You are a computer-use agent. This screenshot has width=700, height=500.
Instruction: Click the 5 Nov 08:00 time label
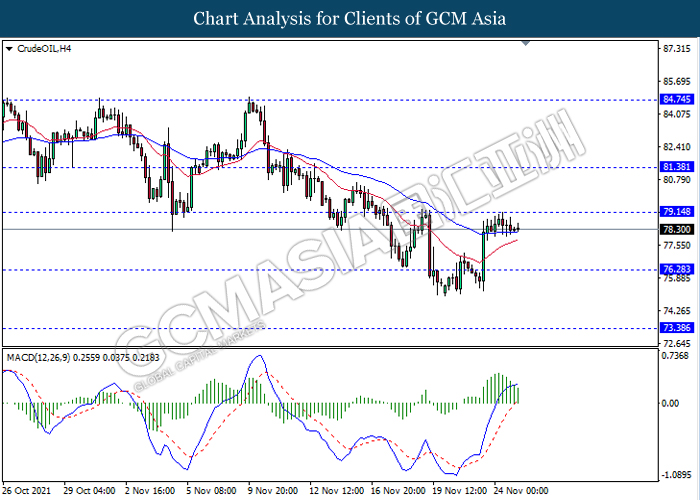click(x=212, y=491)
